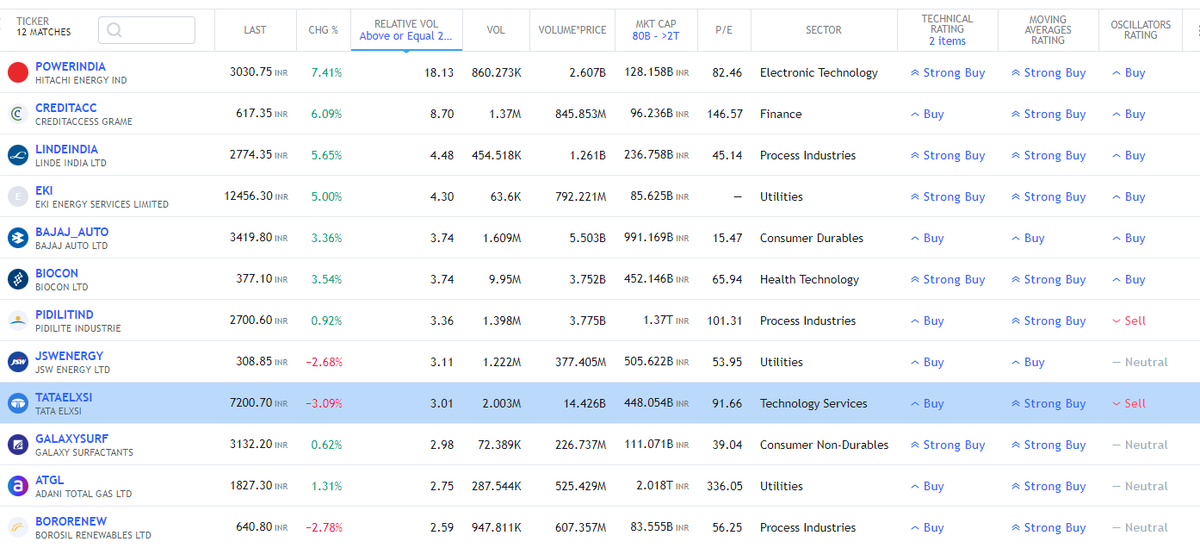1200x554 pixels.
Task: Open the PIDILITIND ticker link
Action: coord(64,315)
